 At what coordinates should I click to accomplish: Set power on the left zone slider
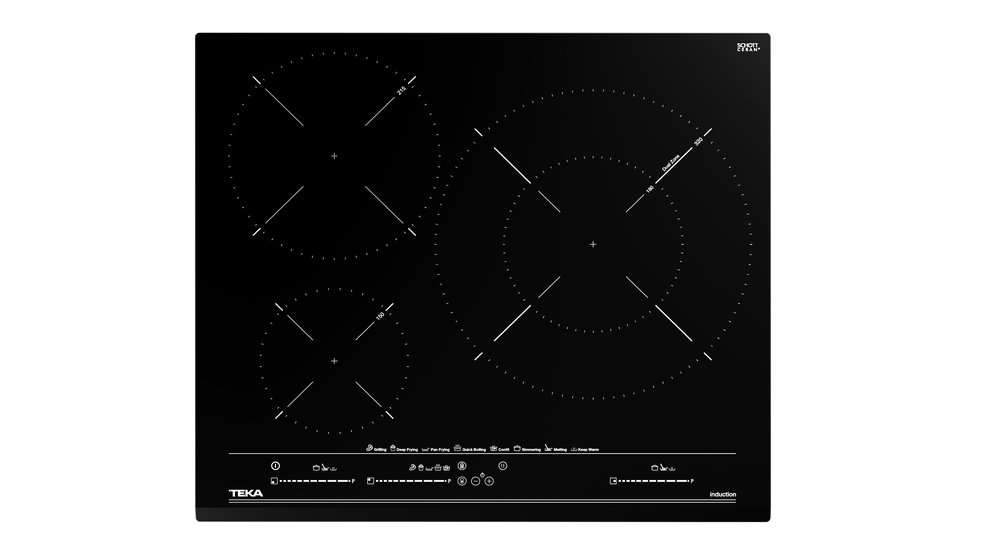point(315,481)
